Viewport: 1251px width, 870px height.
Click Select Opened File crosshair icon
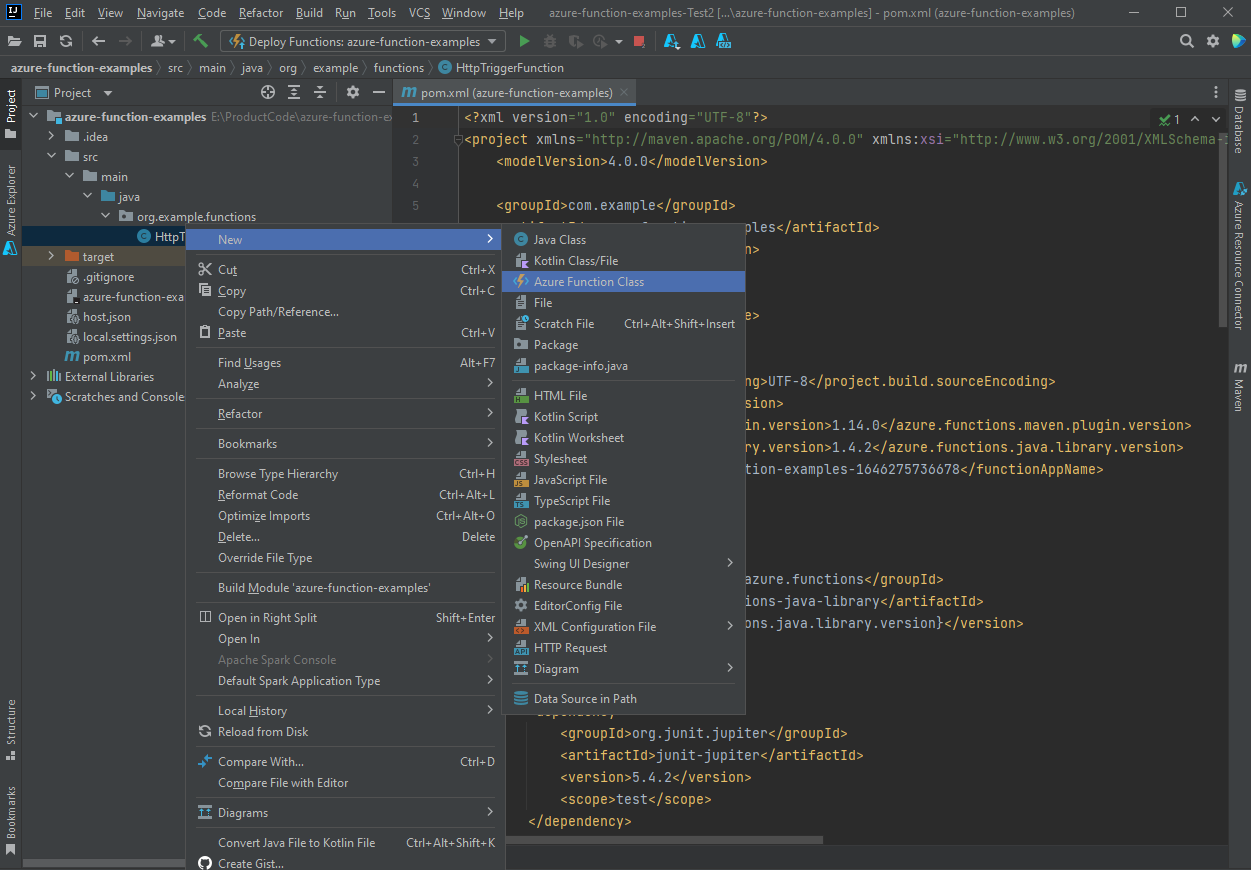tap(268, 92)
